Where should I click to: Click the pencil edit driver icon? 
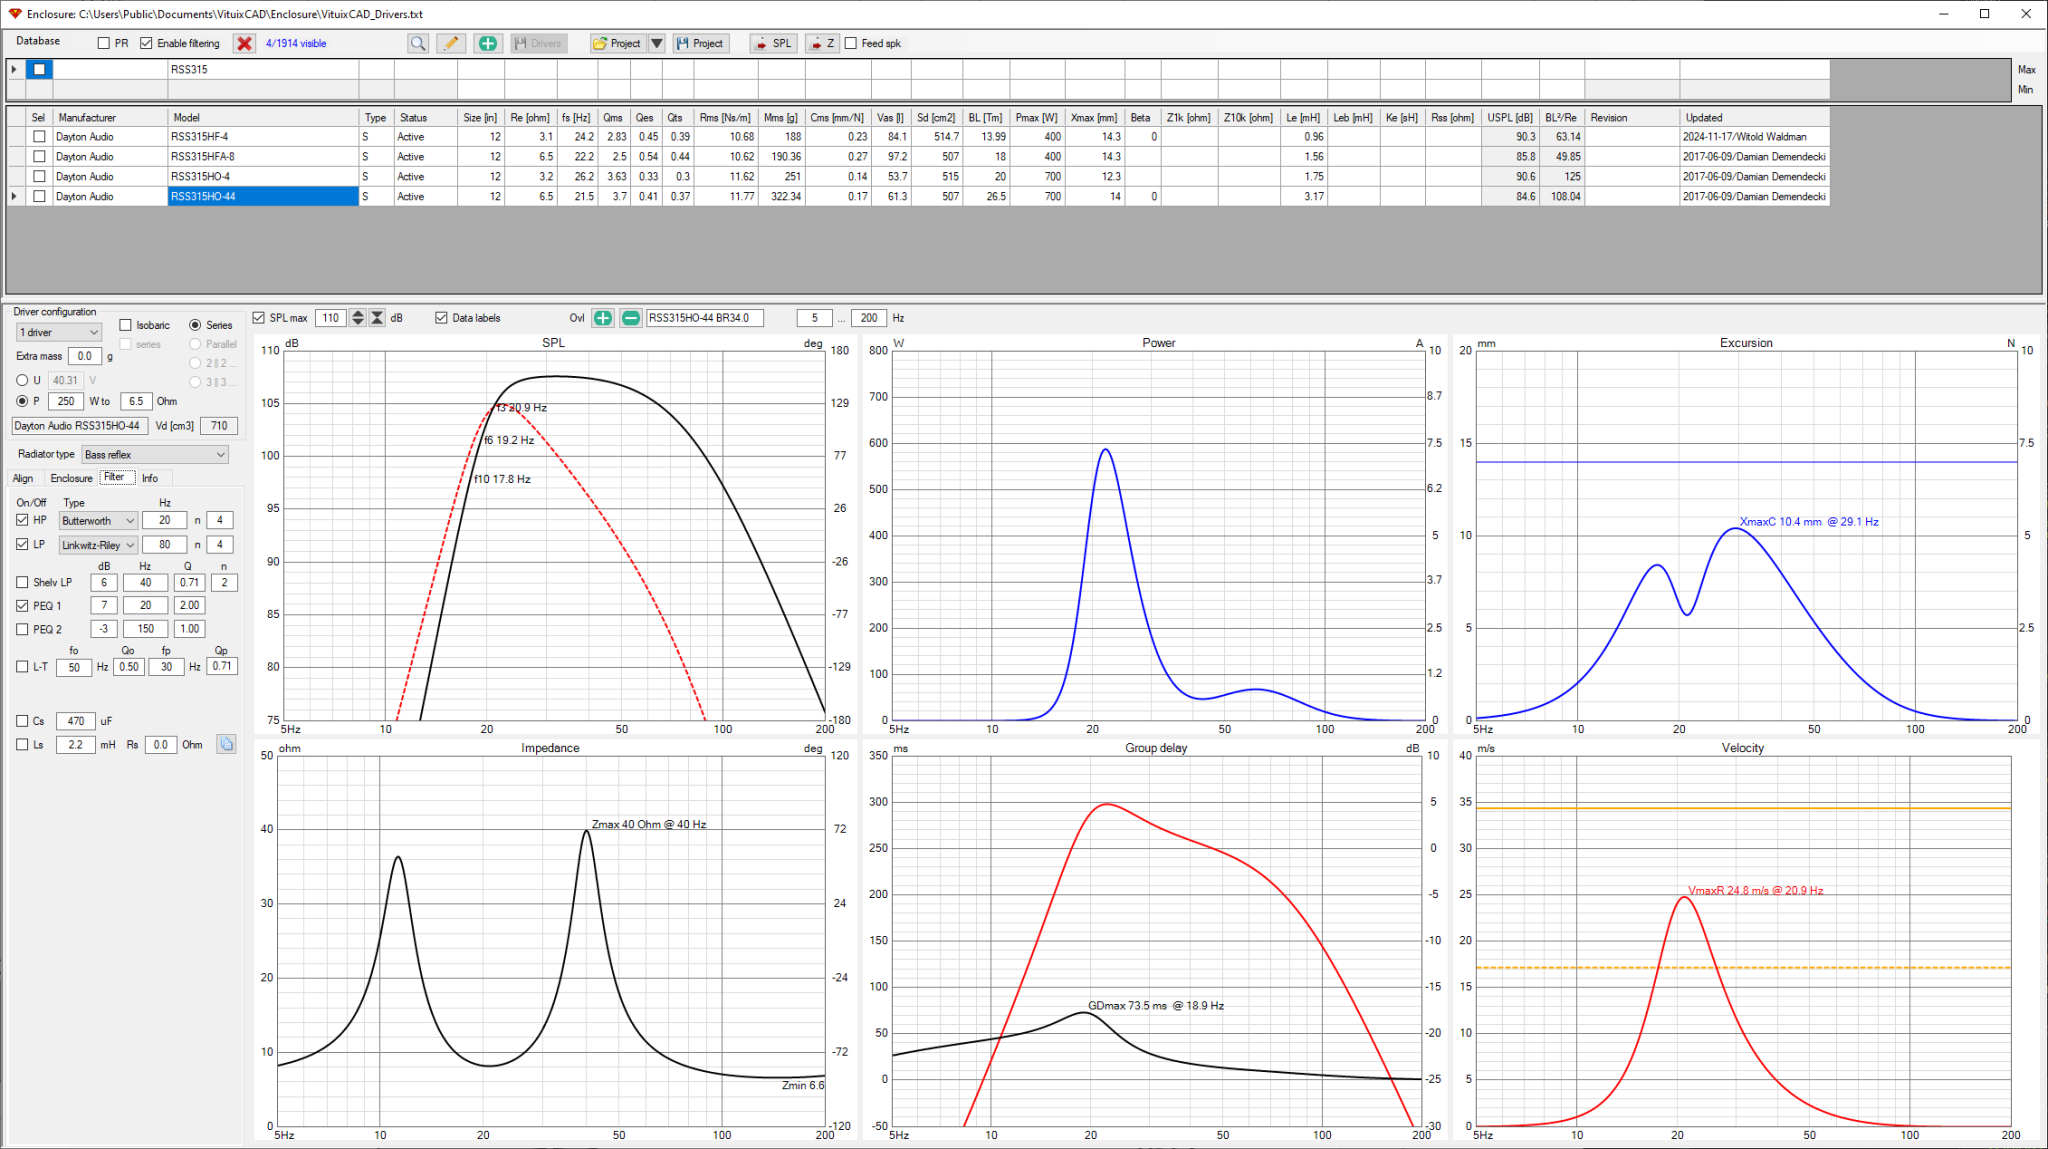pyautogui.click(x=451, y=43)
